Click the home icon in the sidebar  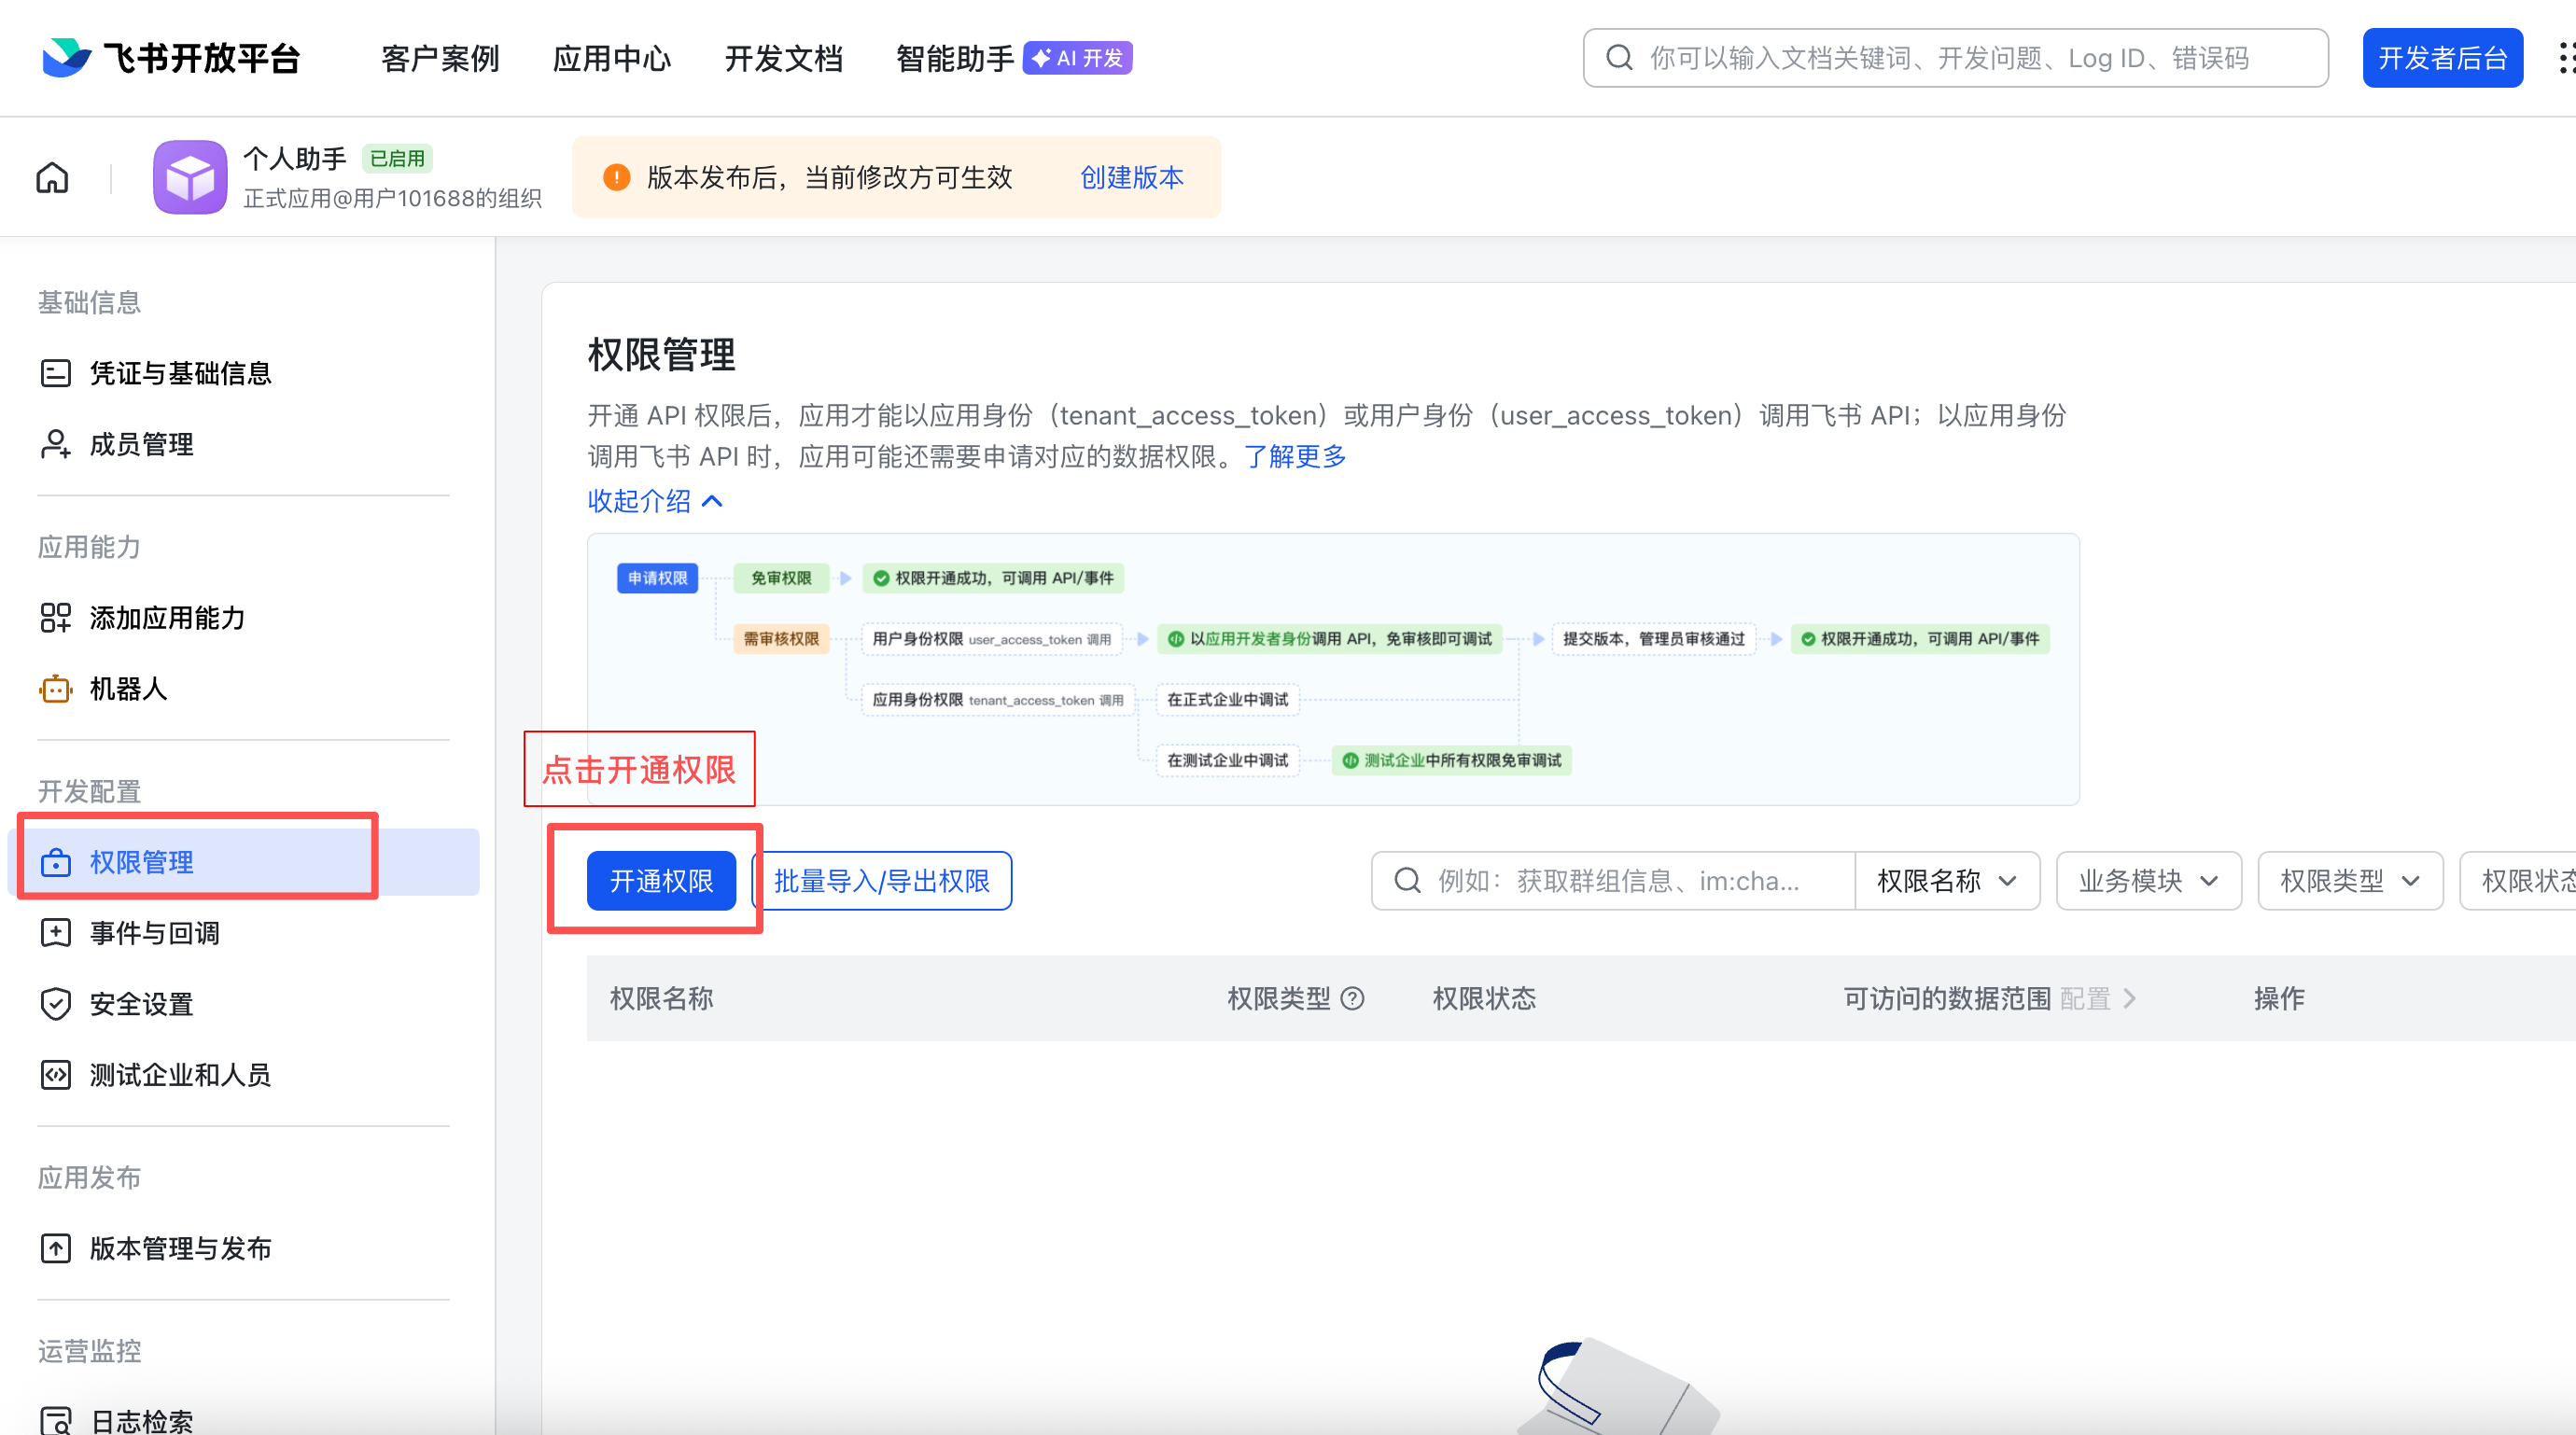coord(51,176)
